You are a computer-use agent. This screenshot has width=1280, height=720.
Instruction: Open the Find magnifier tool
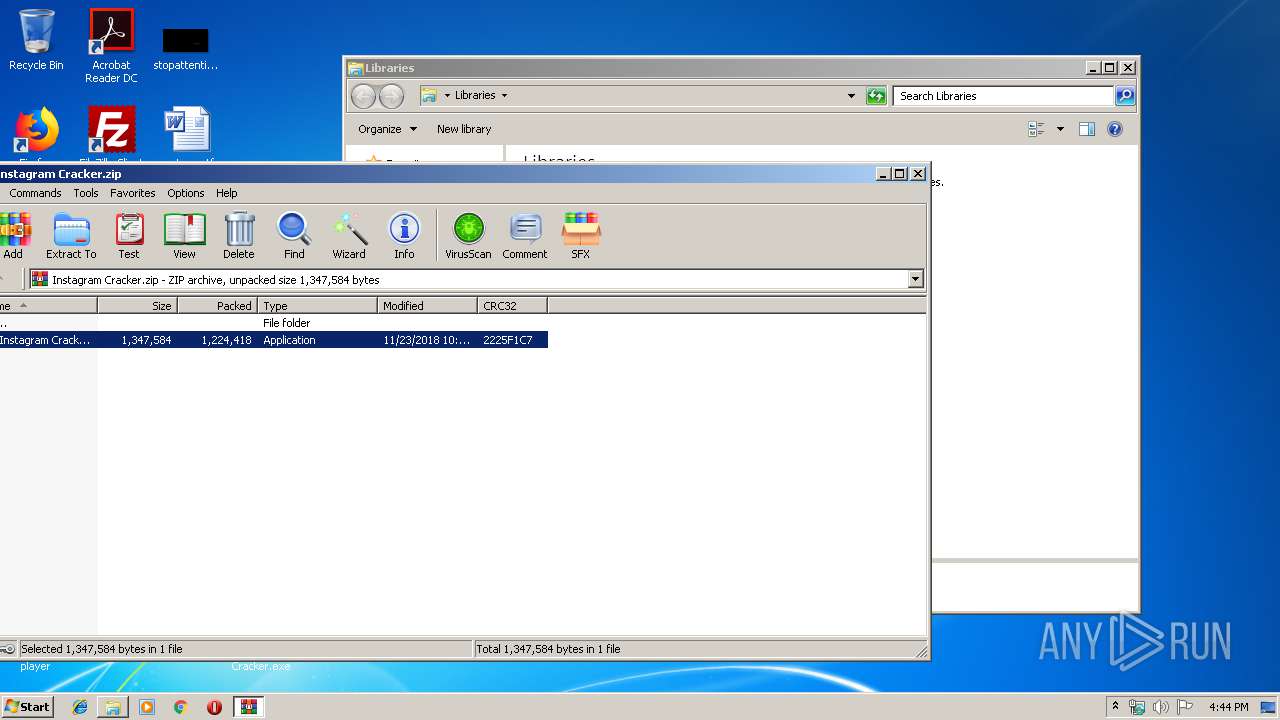point(294,236)
